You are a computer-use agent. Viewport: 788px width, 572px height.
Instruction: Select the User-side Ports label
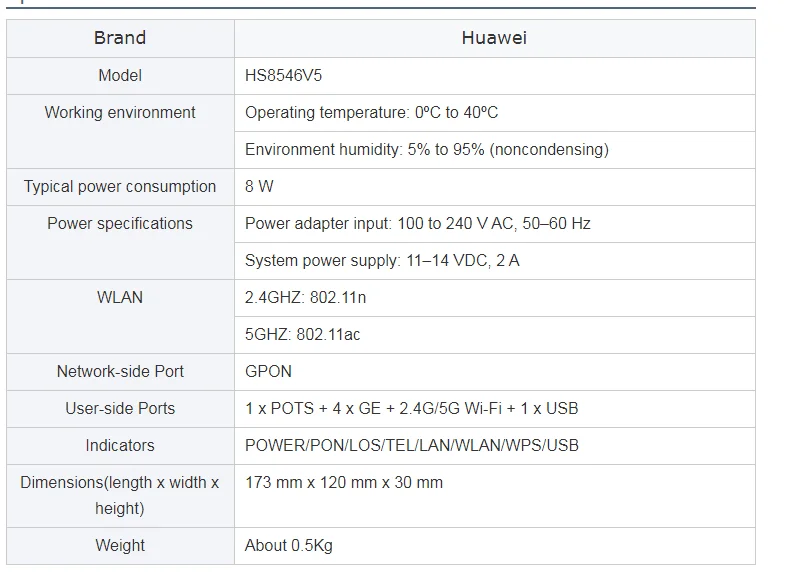tap(120, 408)
